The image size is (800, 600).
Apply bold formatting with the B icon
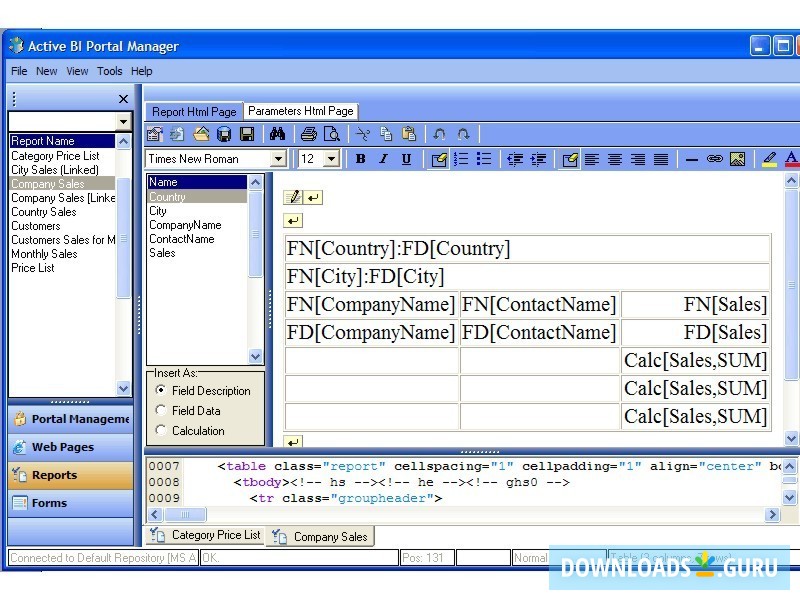click(x=360, y=158)
